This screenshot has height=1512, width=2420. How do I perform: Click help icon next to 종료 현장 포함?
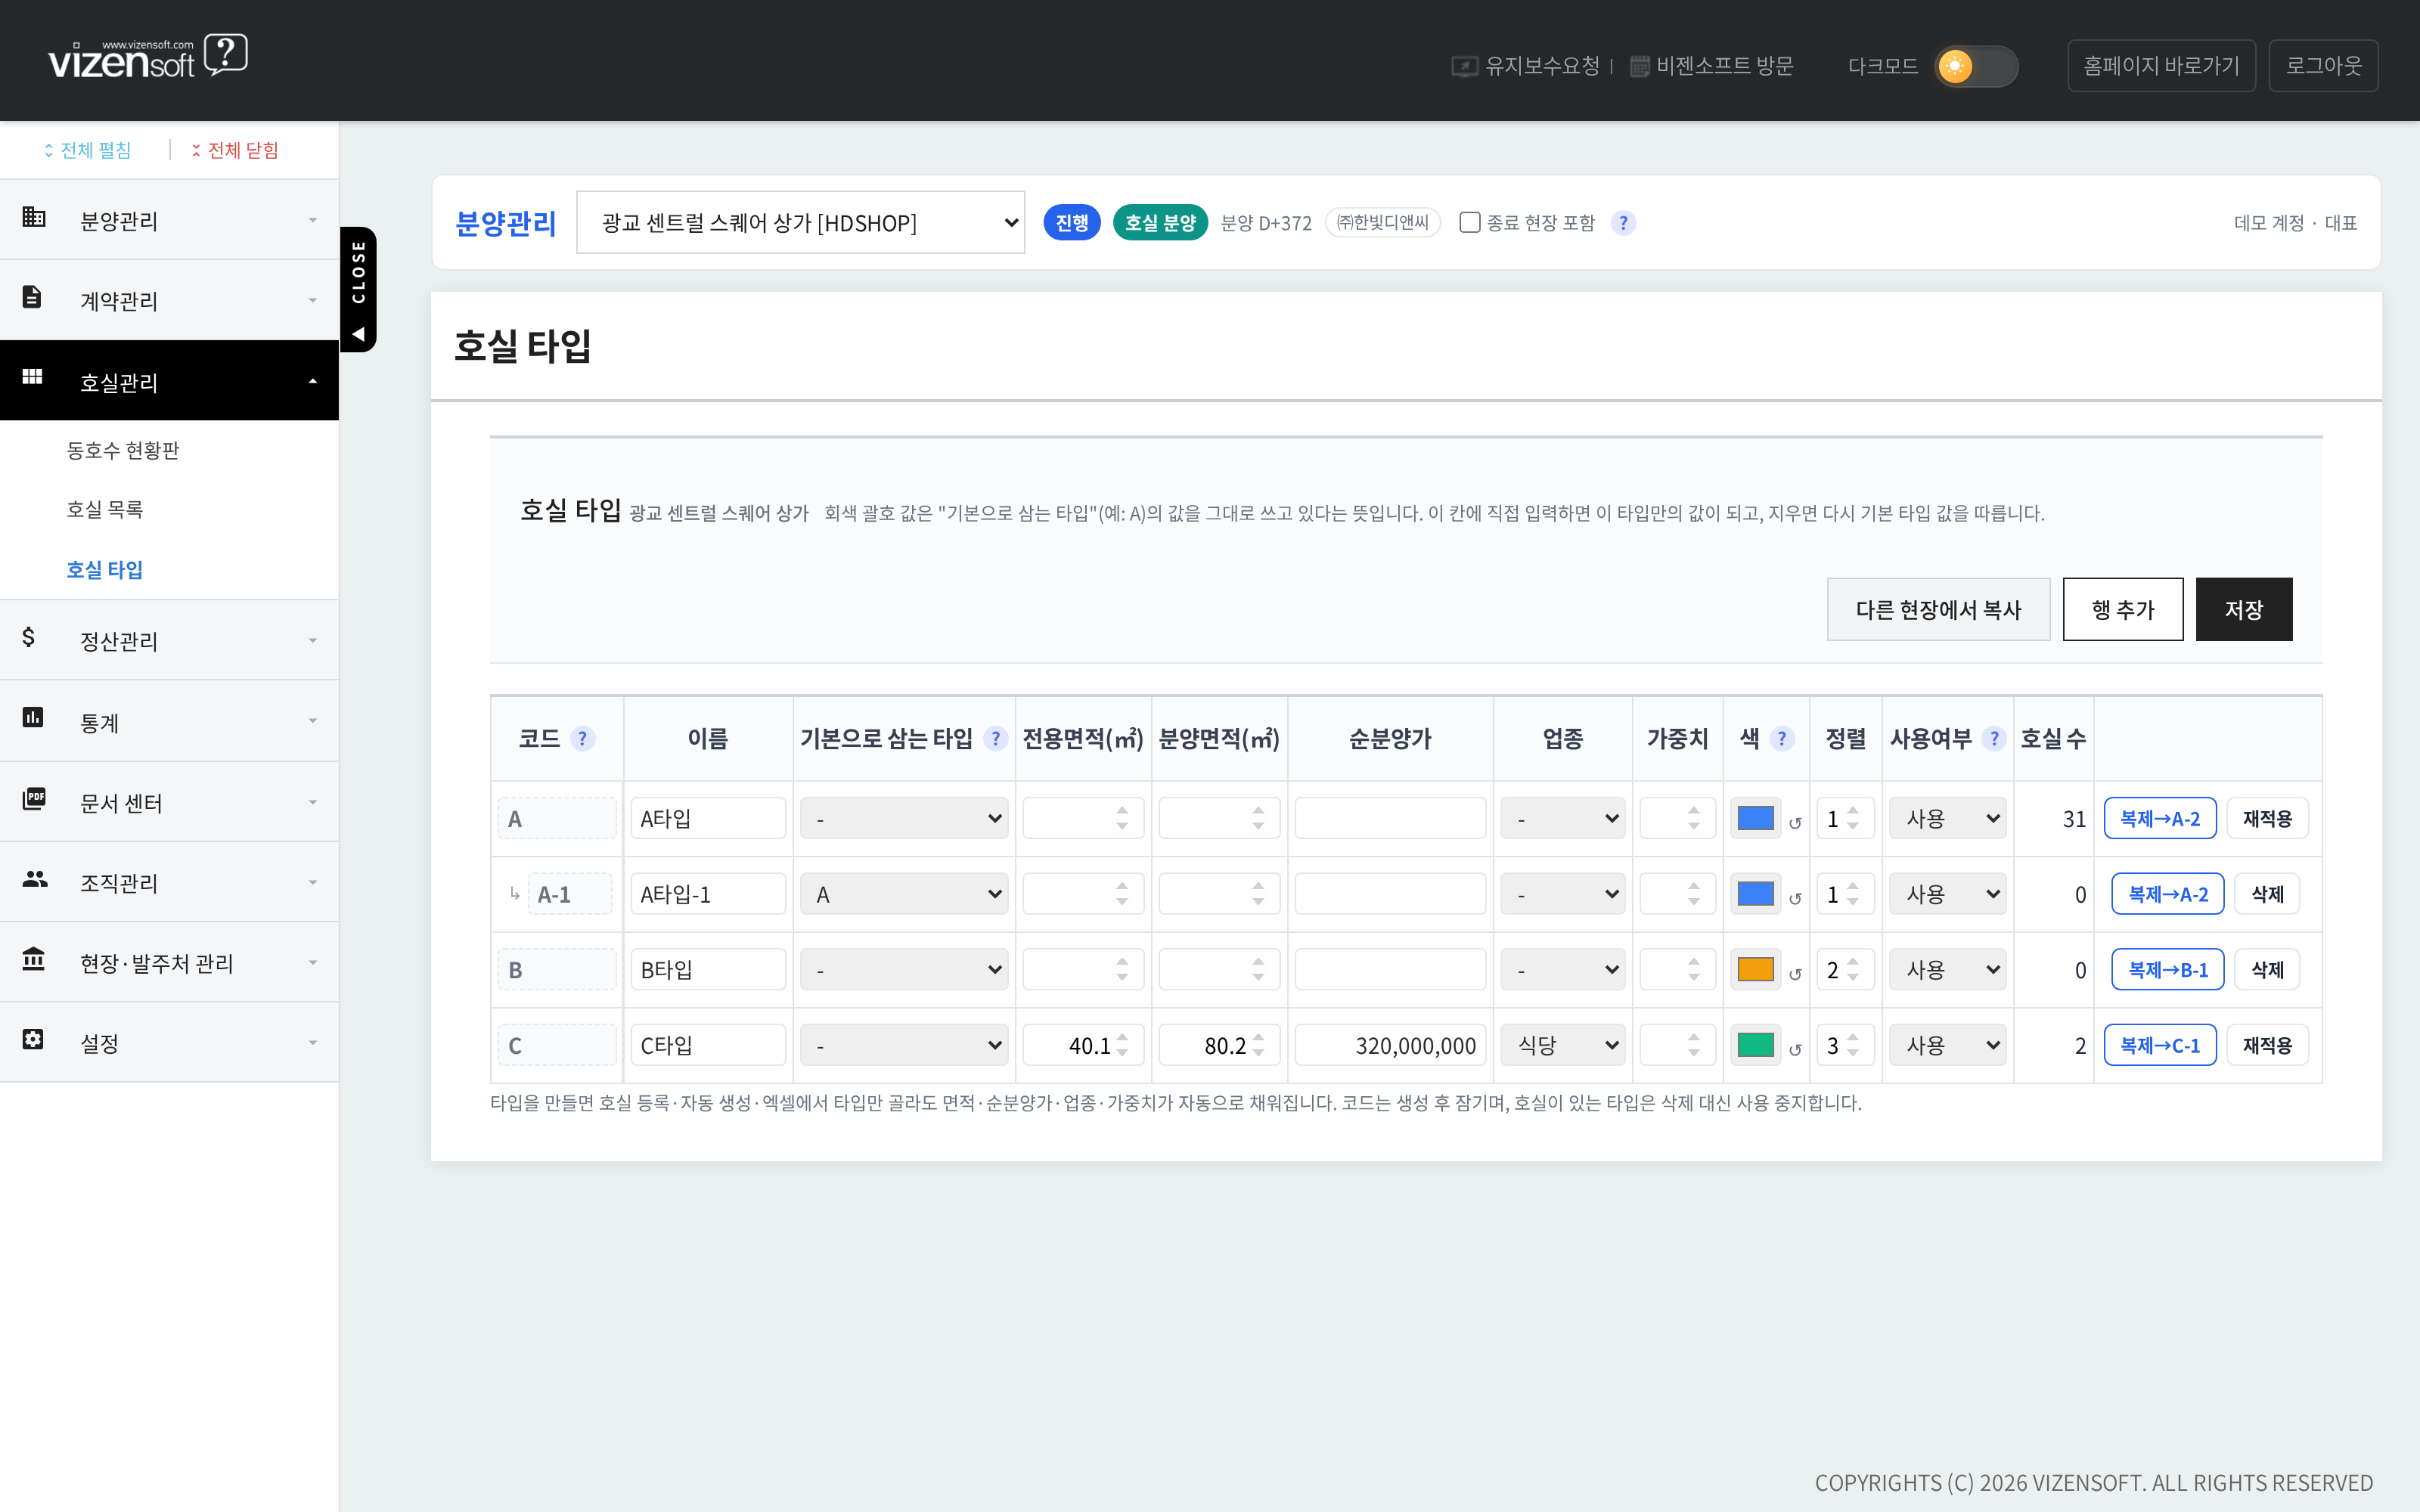coord(1623,223)
